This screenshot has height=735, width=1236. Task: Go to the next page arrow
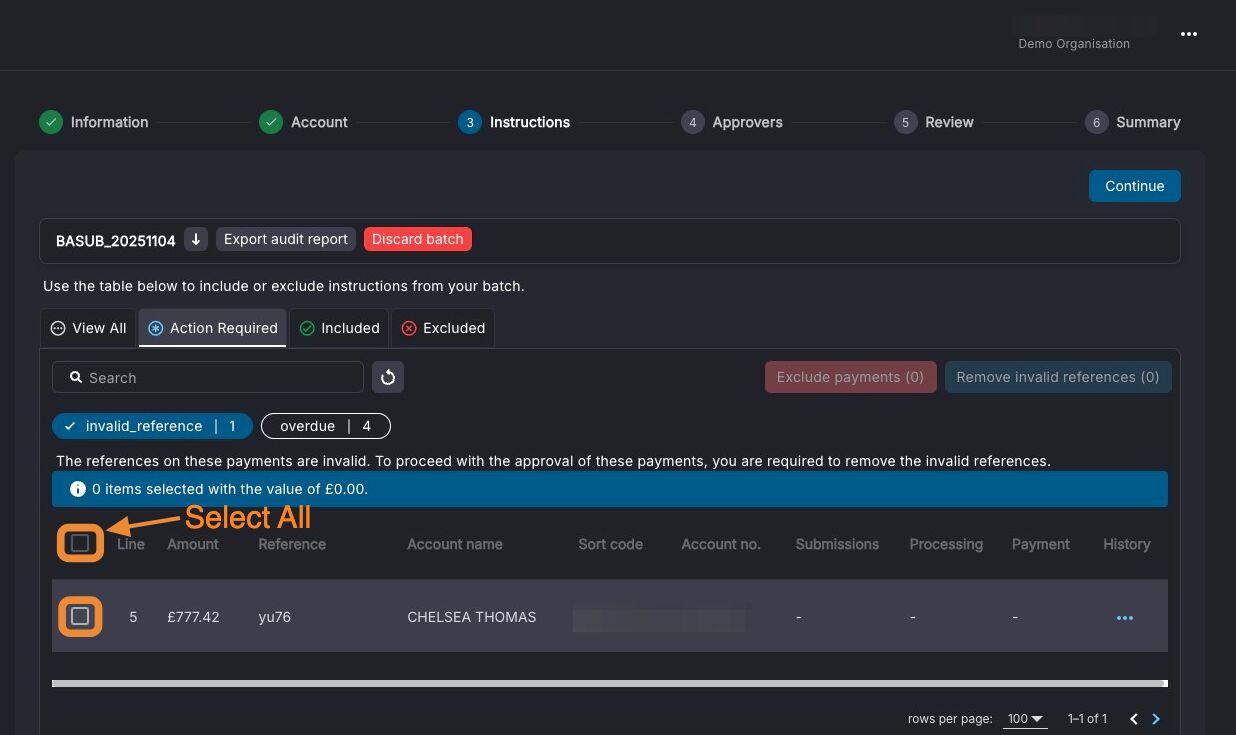1156,719
